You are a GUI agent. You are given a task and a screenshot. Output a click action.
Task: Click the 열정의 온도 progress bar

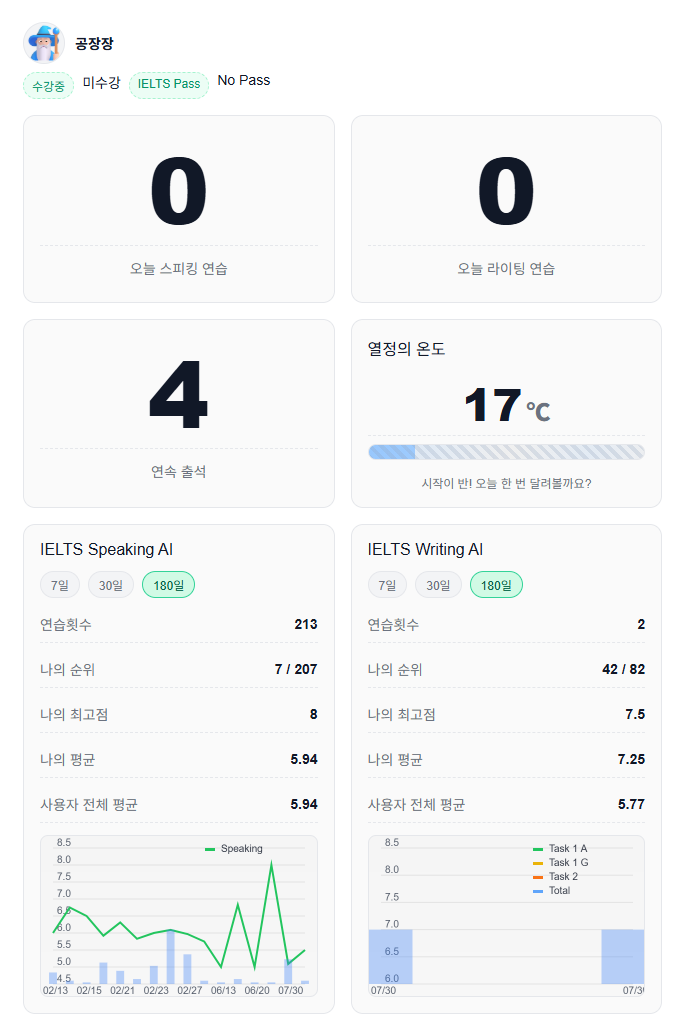(507, 452)
